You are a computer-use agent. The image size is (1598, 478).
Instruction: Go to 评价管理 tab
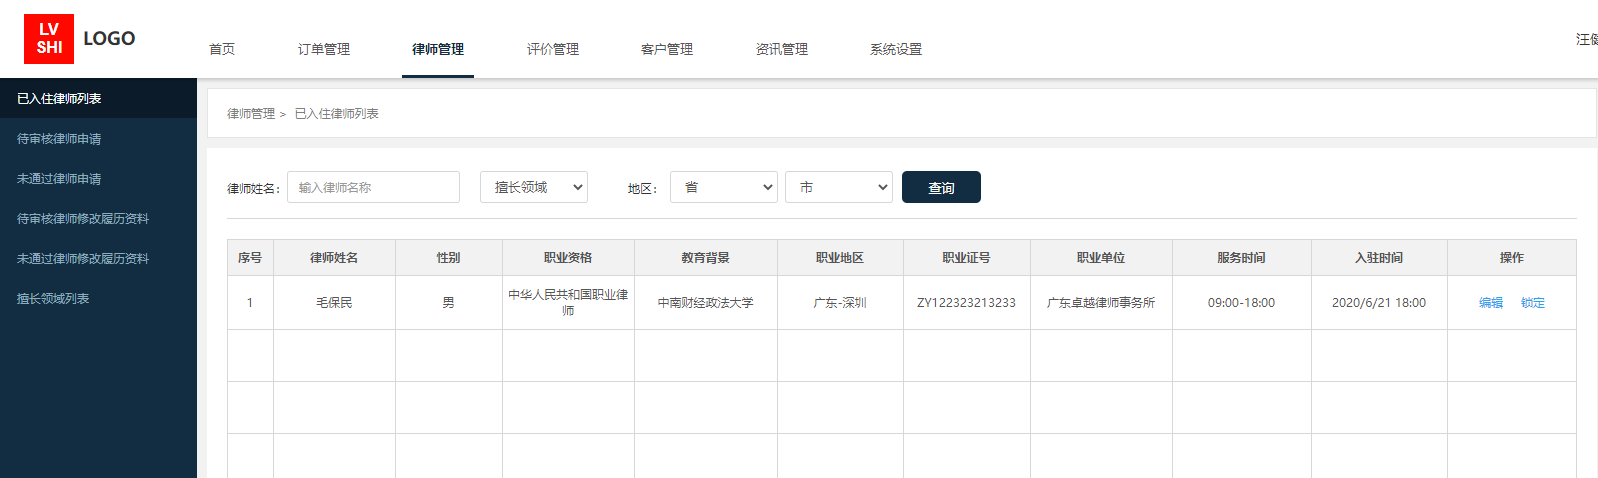[553, 49]
